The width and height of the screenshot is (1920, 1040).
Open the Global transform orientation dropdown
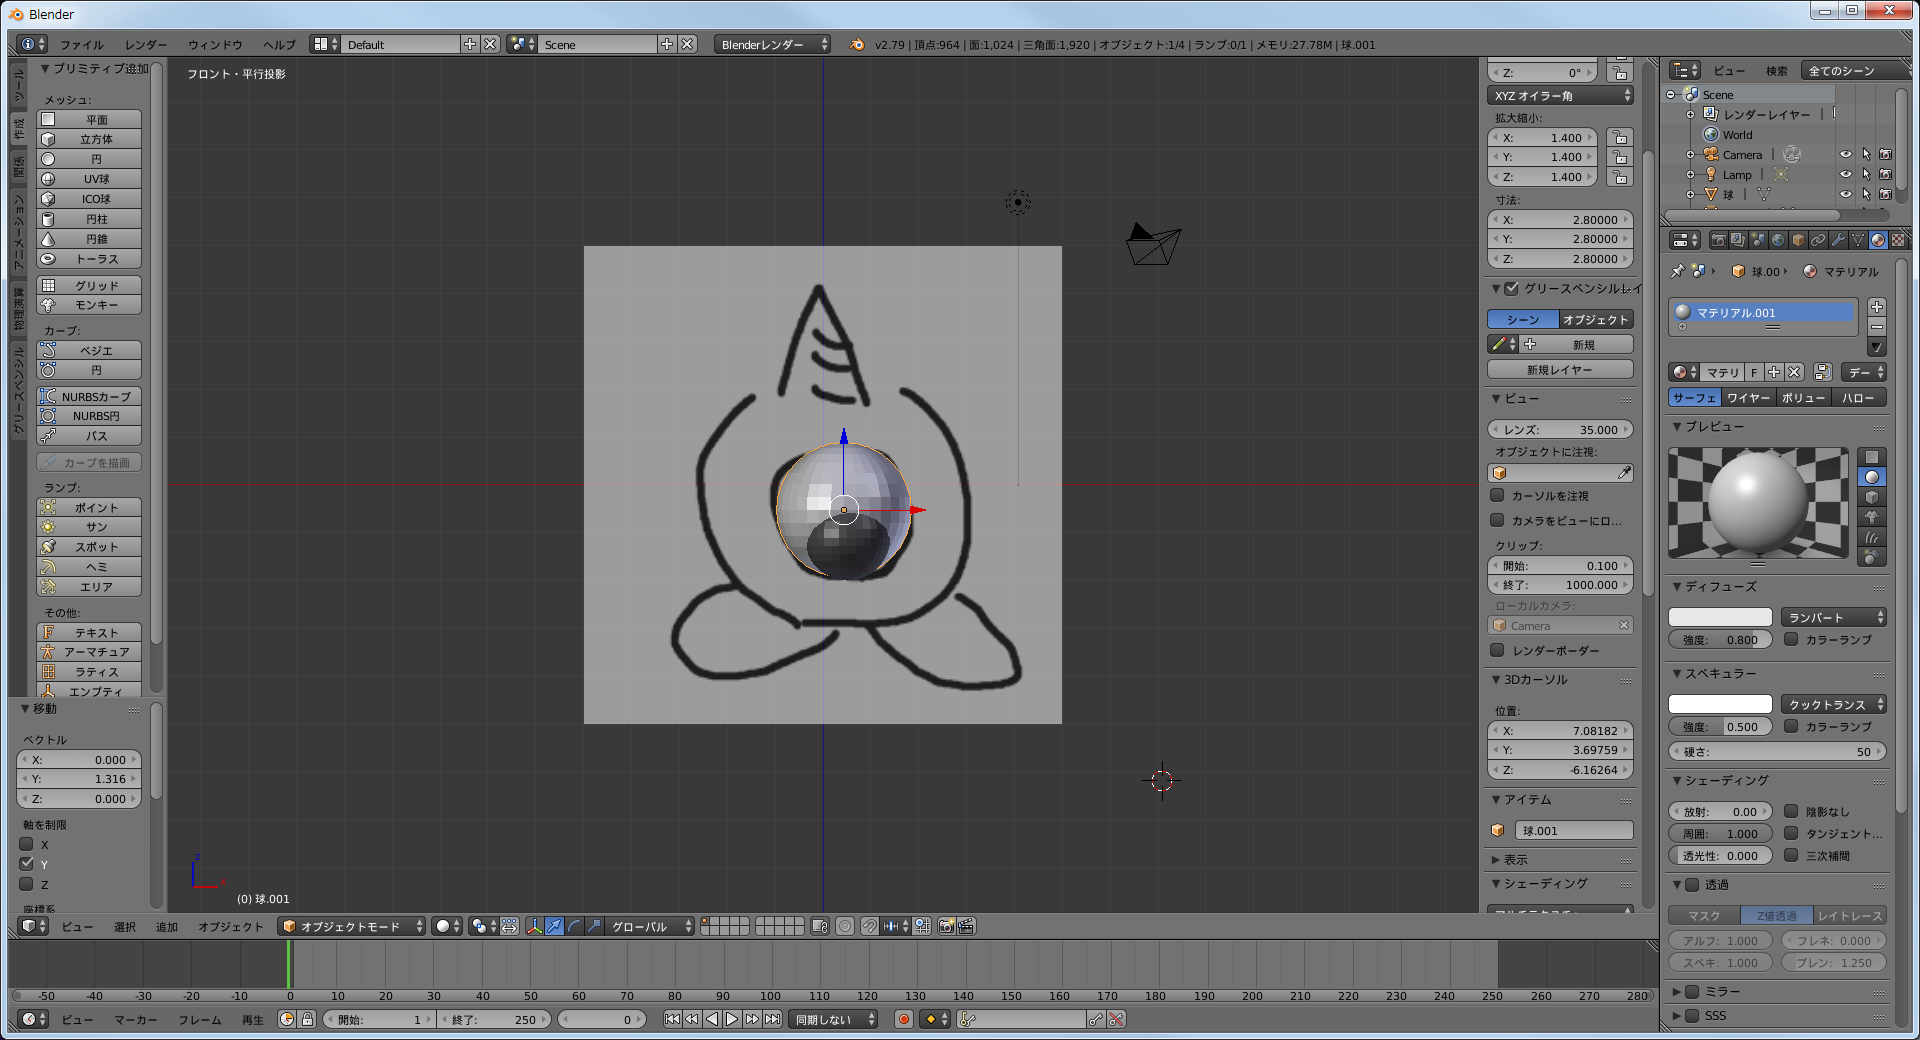tap(650, 926)
